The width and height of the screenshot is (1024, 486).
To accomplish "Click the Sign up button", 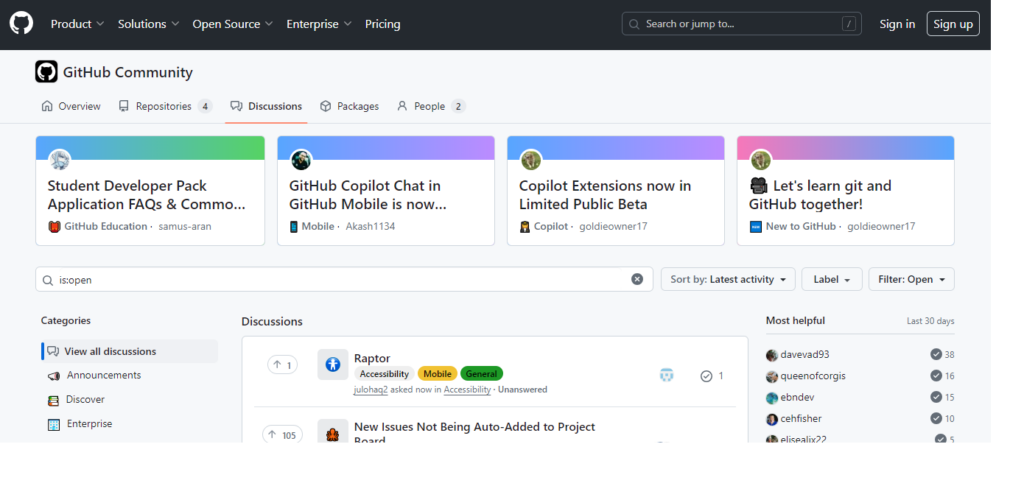I will (x=953, y=24).
